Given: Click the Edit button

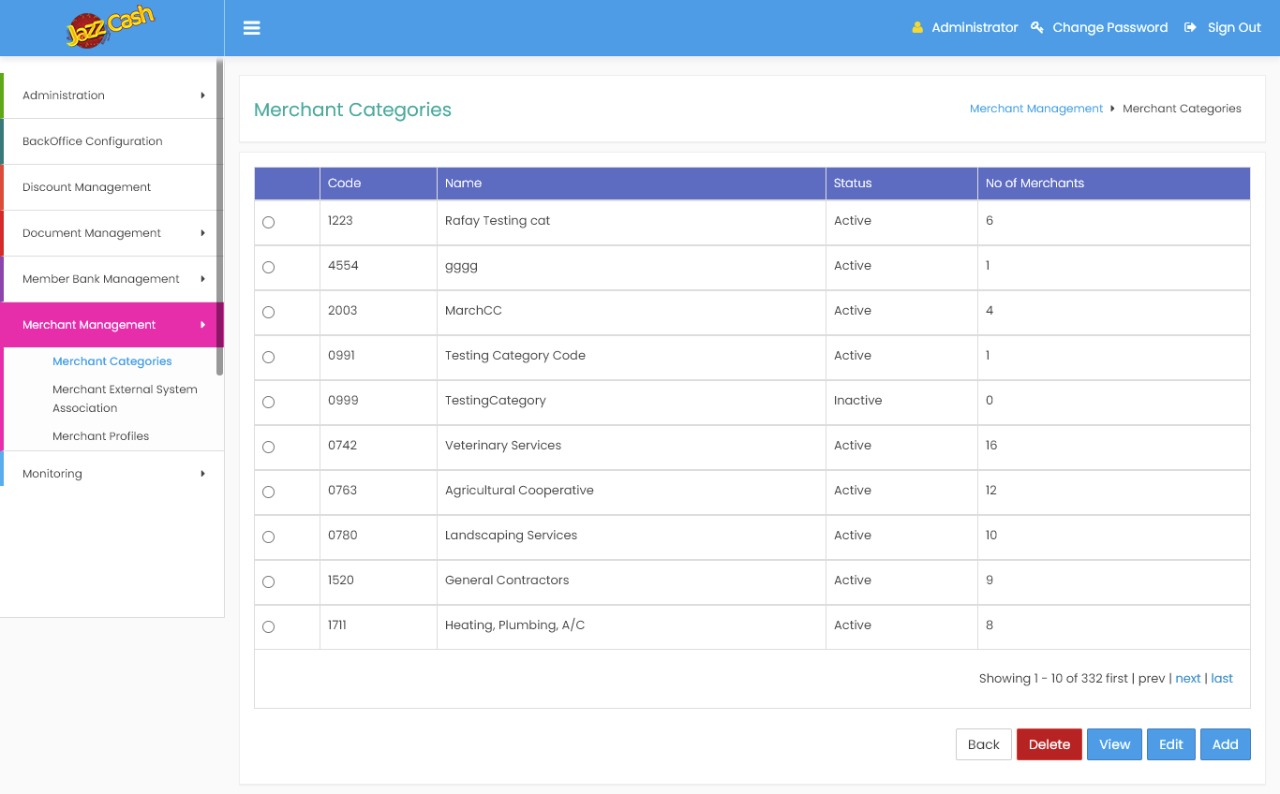Looking at the screenshot, I should click(1171, 744).
